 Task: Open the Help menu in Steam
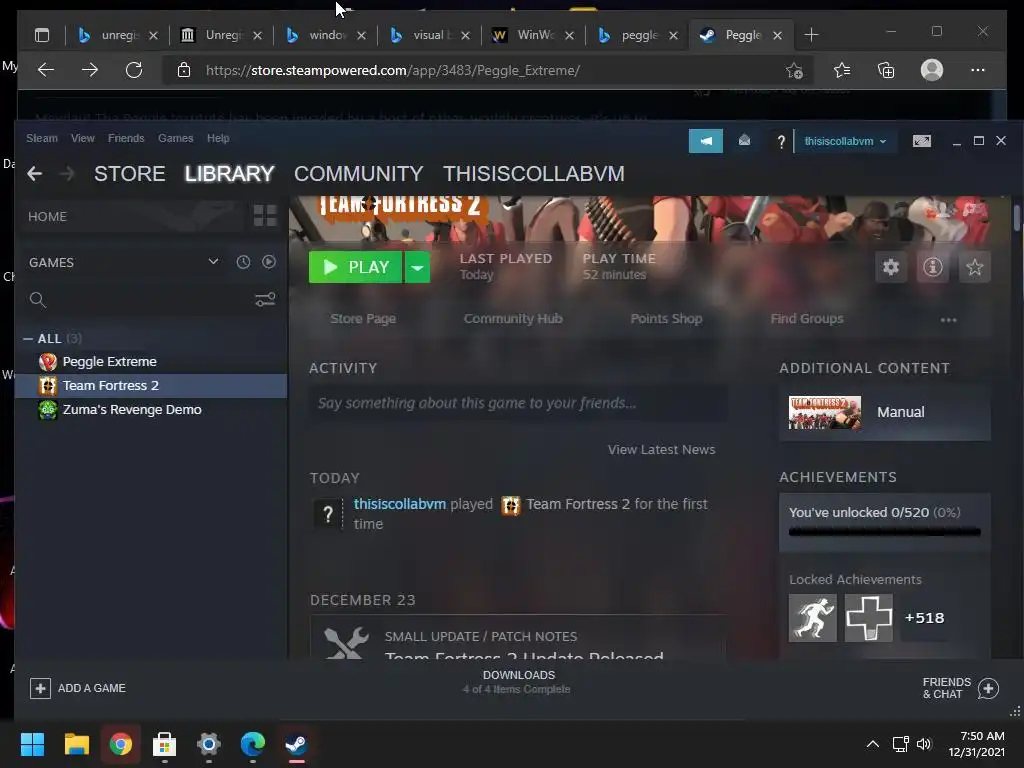point(218,138)
